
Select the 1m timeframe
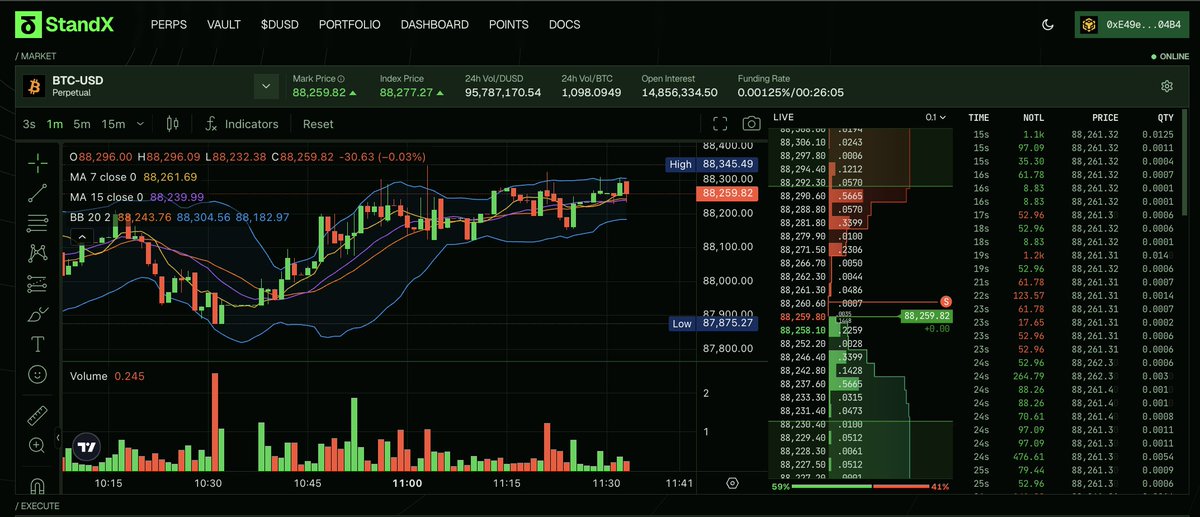click(55, 124)
